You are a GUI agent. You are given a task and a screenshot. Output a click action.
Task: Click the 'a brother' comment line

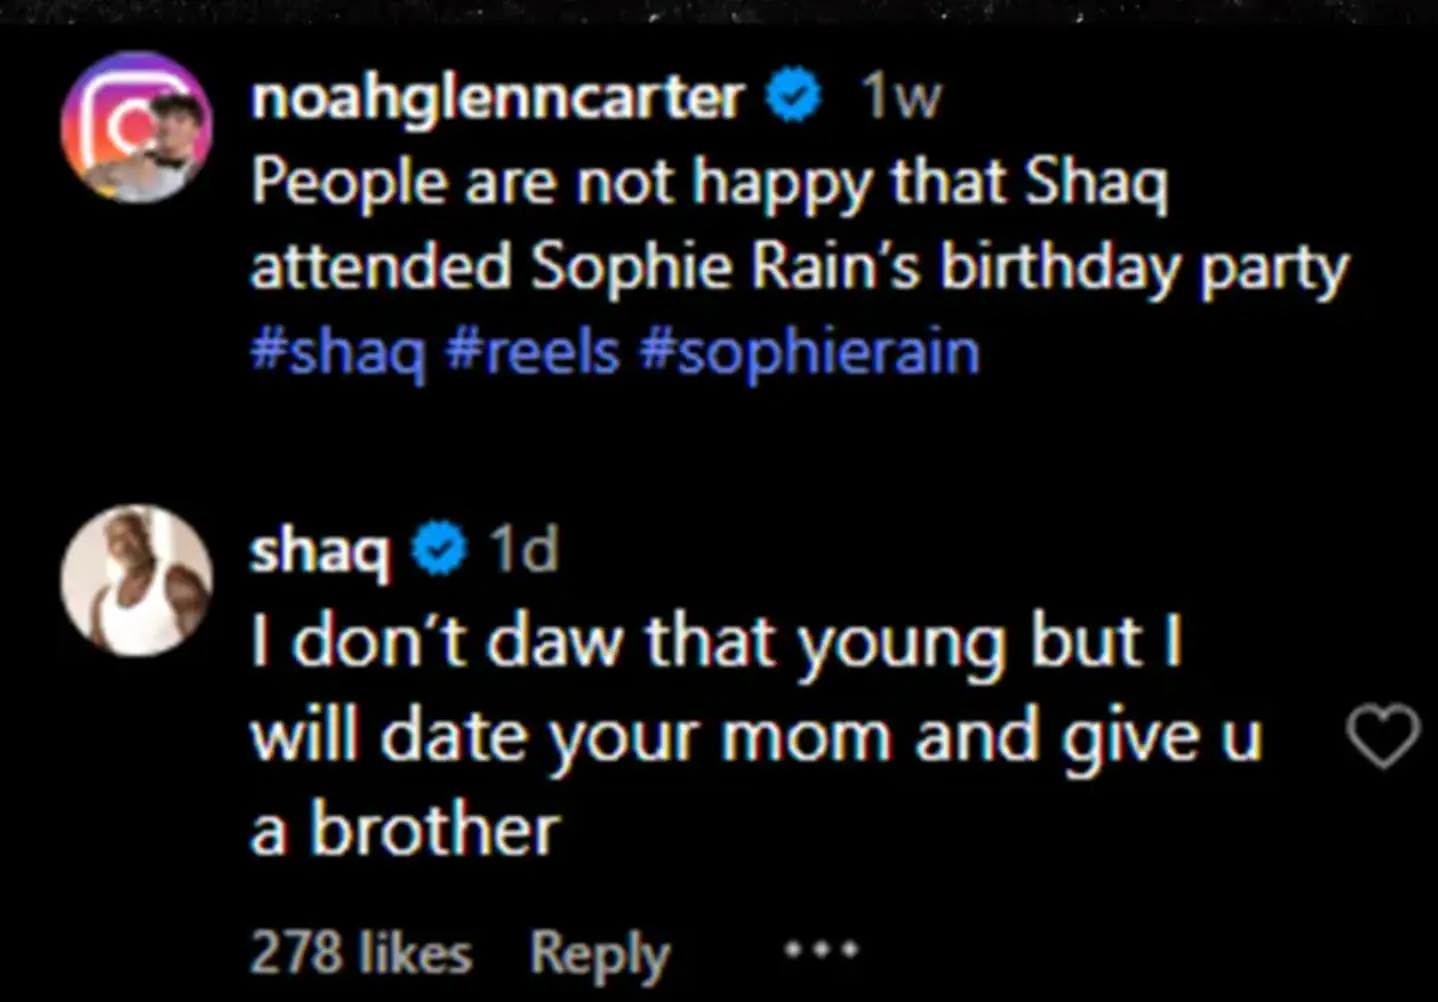coord(404,830)
